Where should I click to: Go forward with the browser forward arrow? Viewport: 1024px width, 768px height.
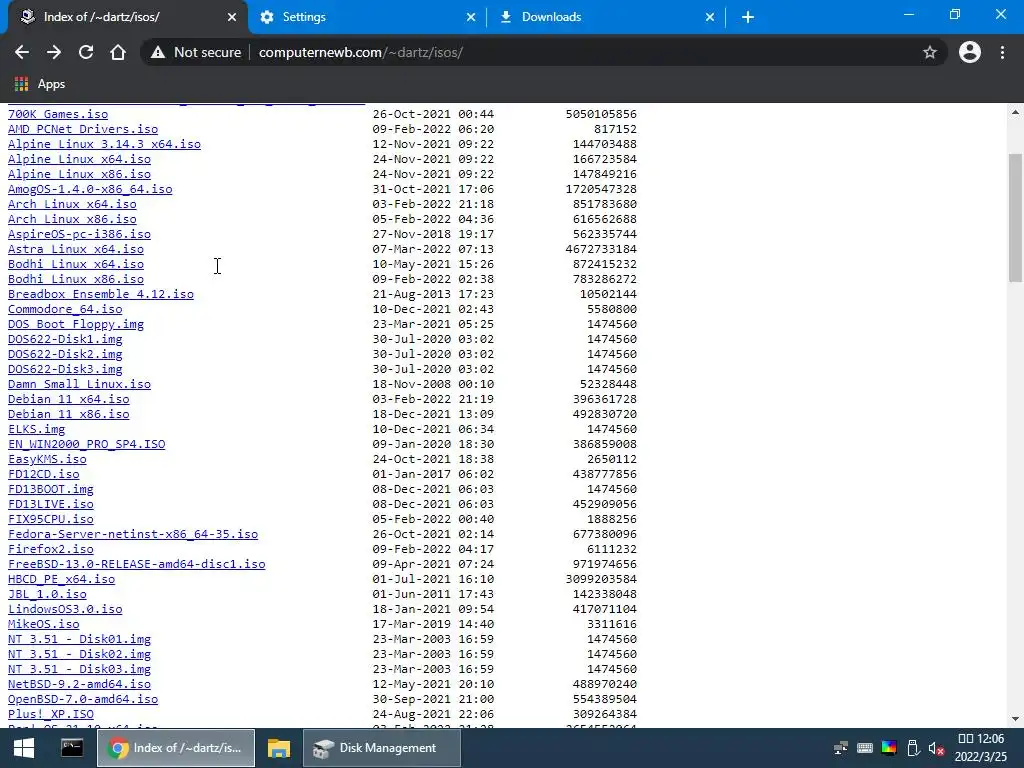54,52
